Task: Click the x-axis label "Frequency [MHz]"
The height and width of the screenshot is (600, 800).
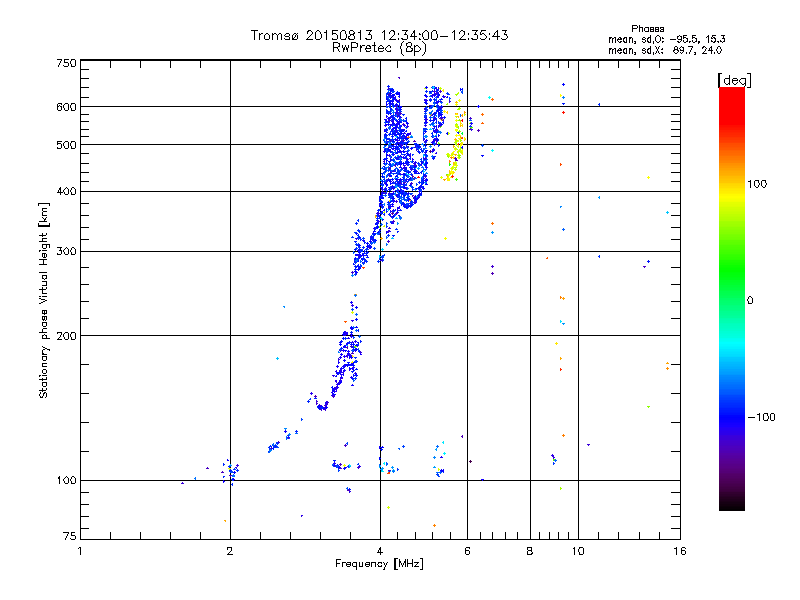Action: pyautogui.click(x=379, y=564)
